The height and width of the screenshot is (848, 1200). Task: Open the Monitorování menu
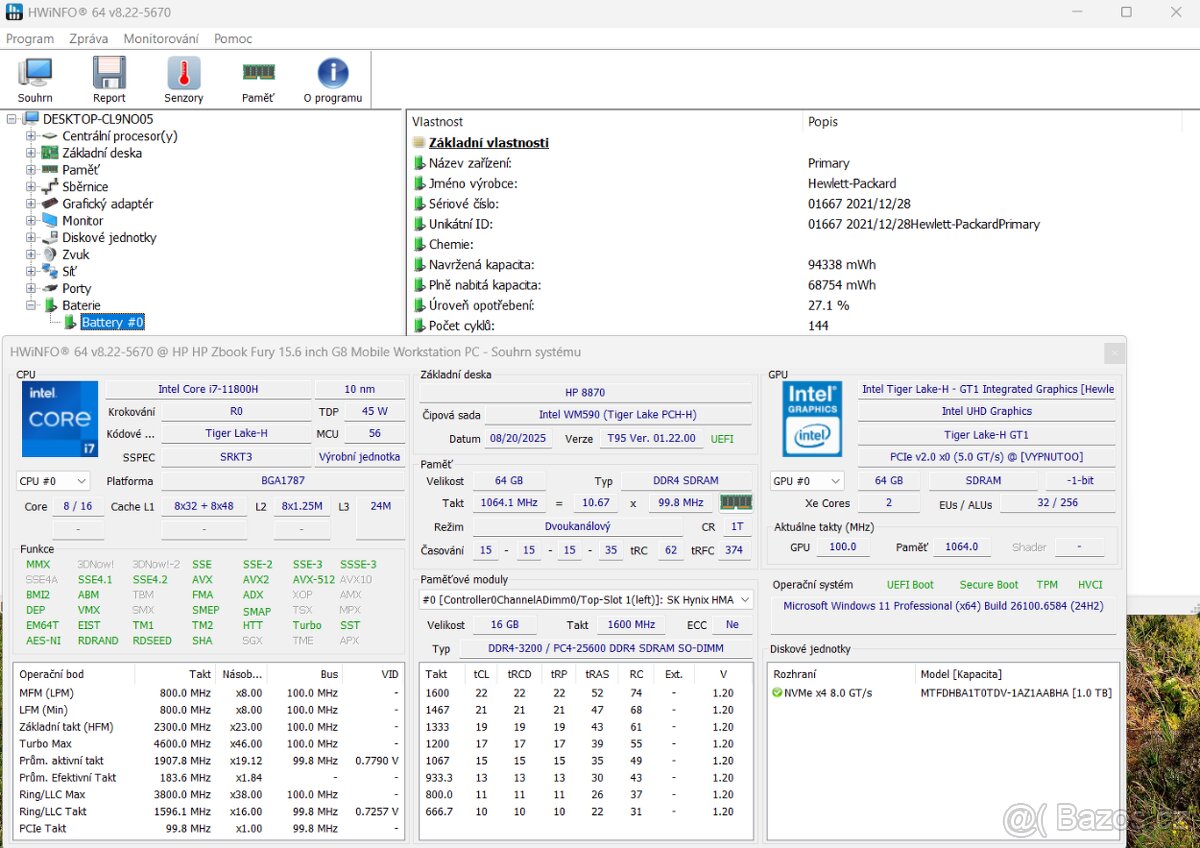pyautogui.click(x=161, y=38)
